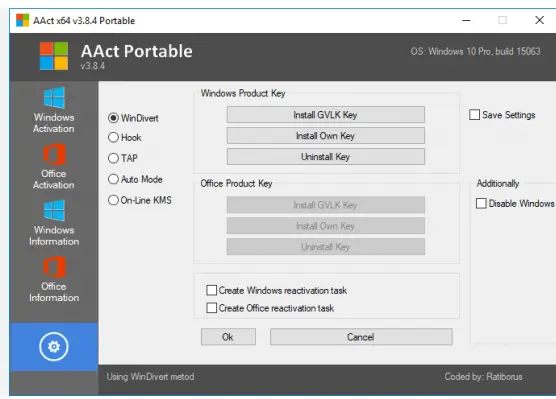Open Office Activation from the sidebar
This screenshot has width=556, height=399.
(54, 166)
